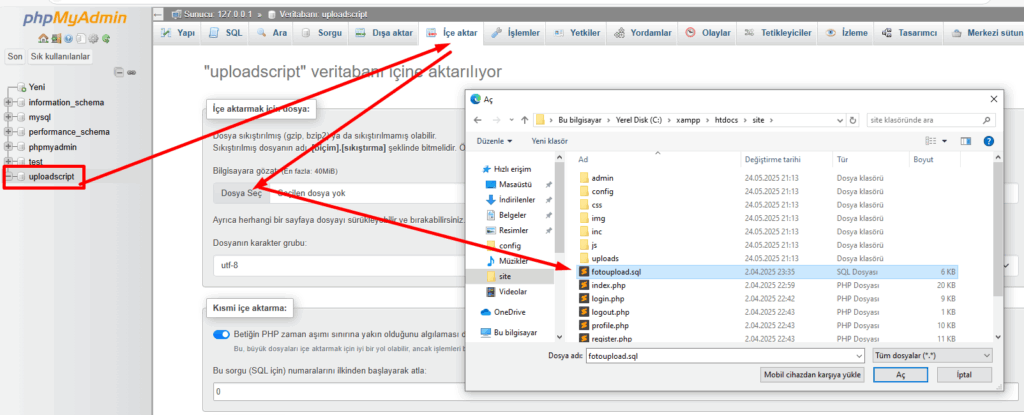This screenshot has width=1024, height=415.
Task: Open address bar history dropdown
Action: click(840, 120)
